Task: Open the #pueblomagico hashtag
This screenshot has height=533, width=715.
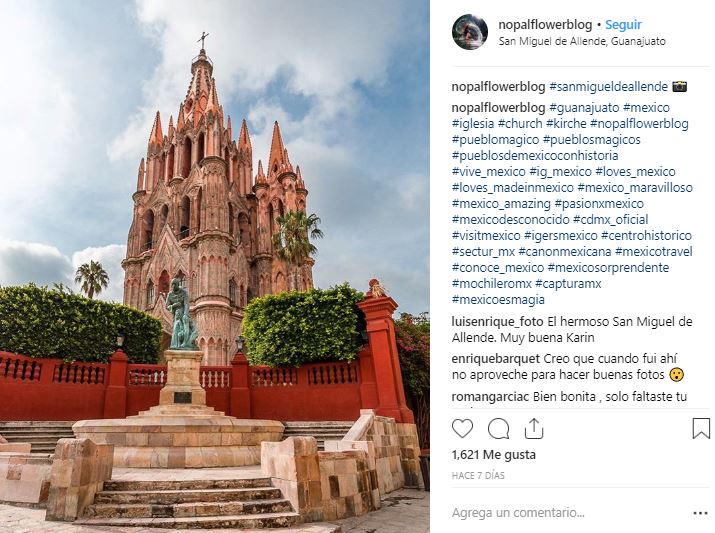Action: pyautogui.click(x=495, y=140)
